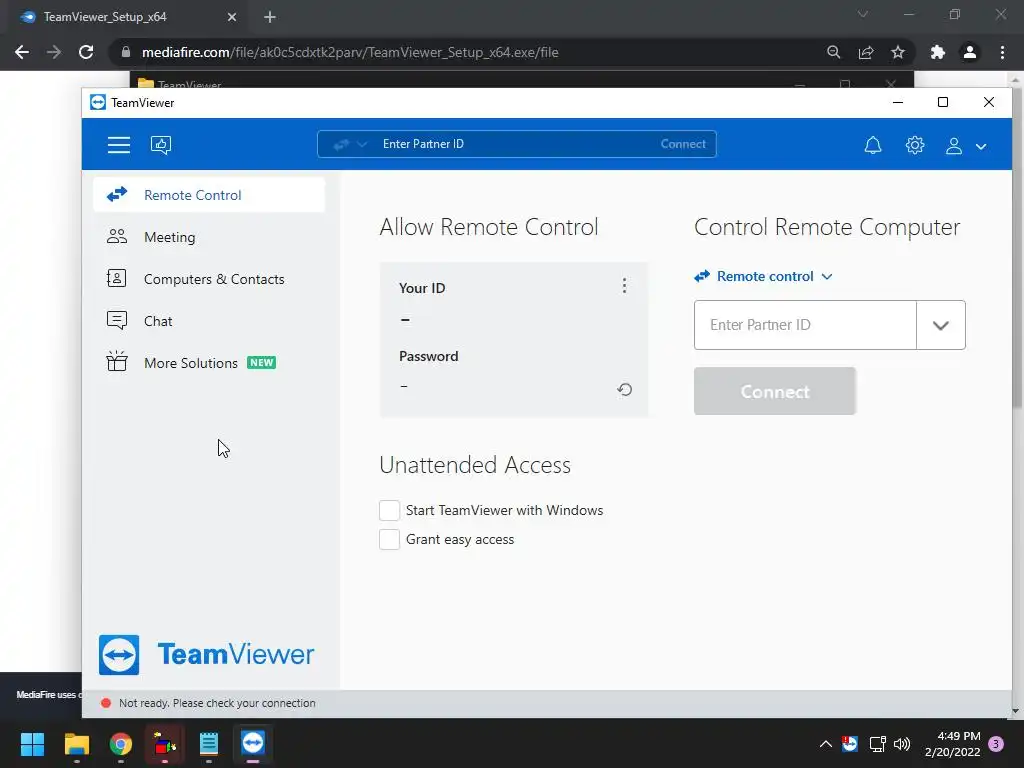Open Chrome extensions puzzle icon
The height and width of the screenshot is (768, 1024).
tap(938, 52)
